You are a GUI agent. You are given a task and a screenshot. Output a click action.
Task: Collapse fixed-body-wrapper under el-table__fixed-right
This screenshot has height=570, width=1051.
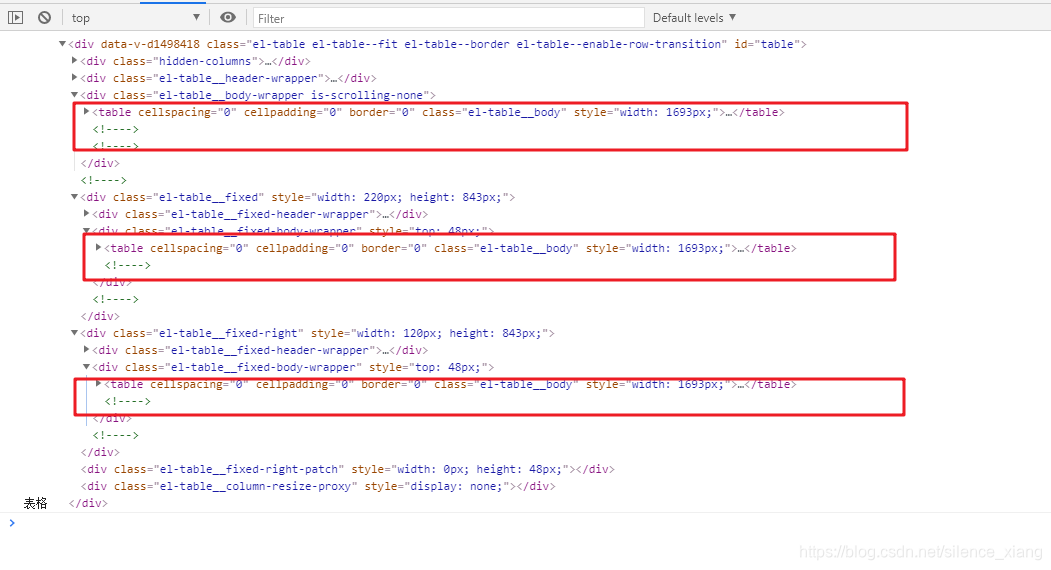pyautogui.click(x=86, y=367)
